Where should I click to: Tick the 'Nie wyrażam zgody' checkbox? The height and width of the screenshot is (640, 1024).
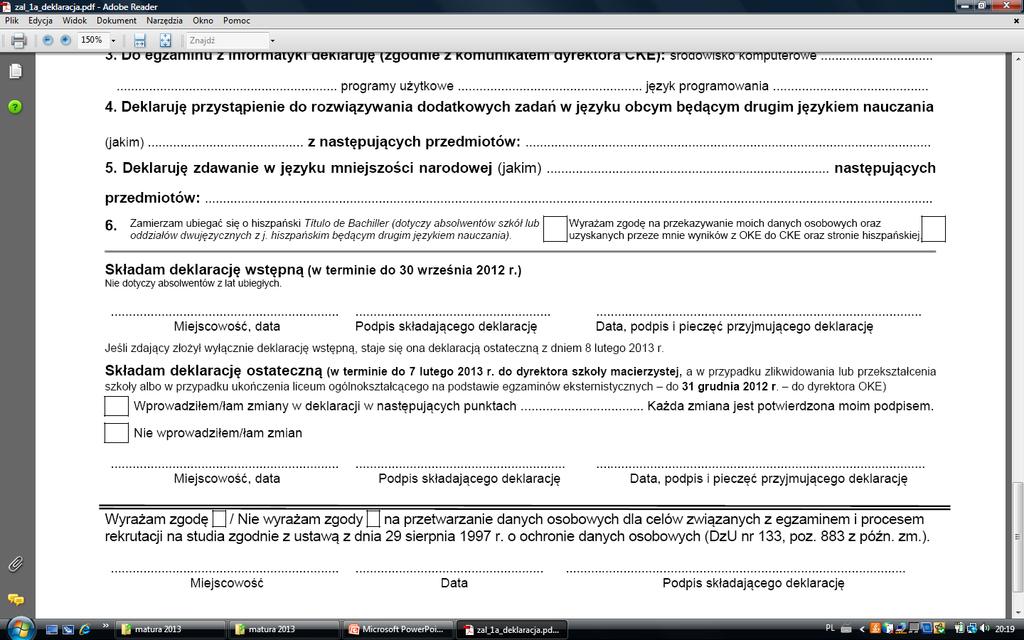tap(373, 519)
